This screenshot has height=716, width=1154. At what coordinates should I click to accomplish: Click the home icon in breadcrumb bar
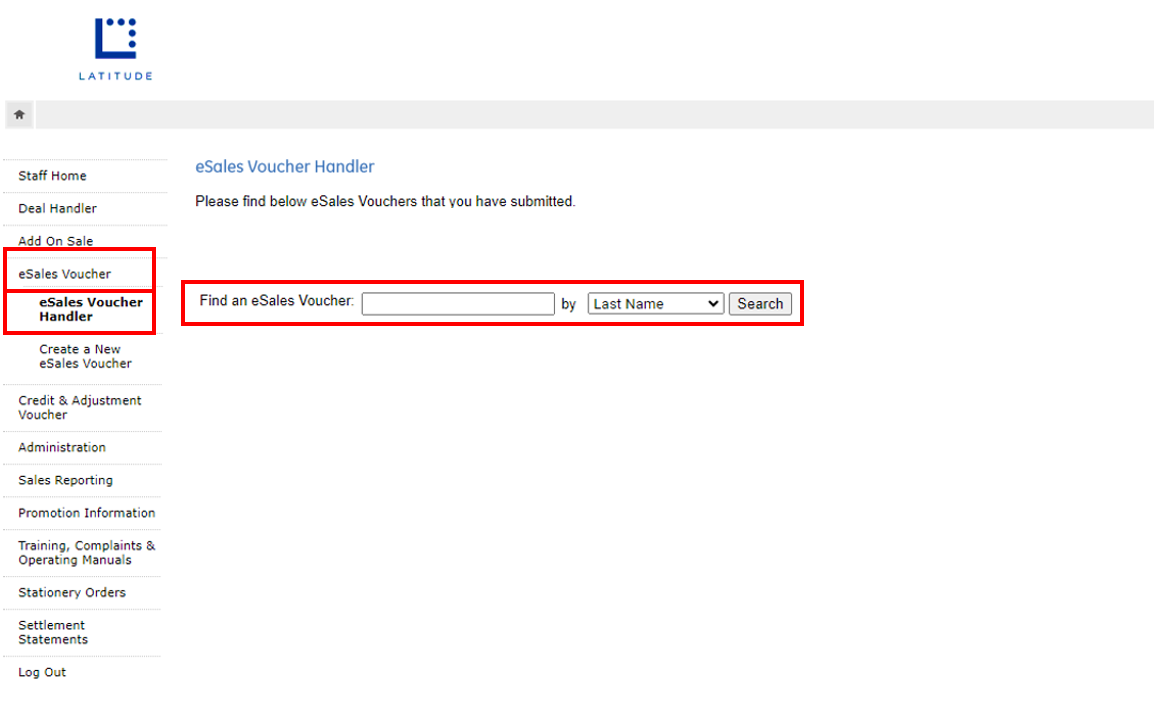(19, 115)
